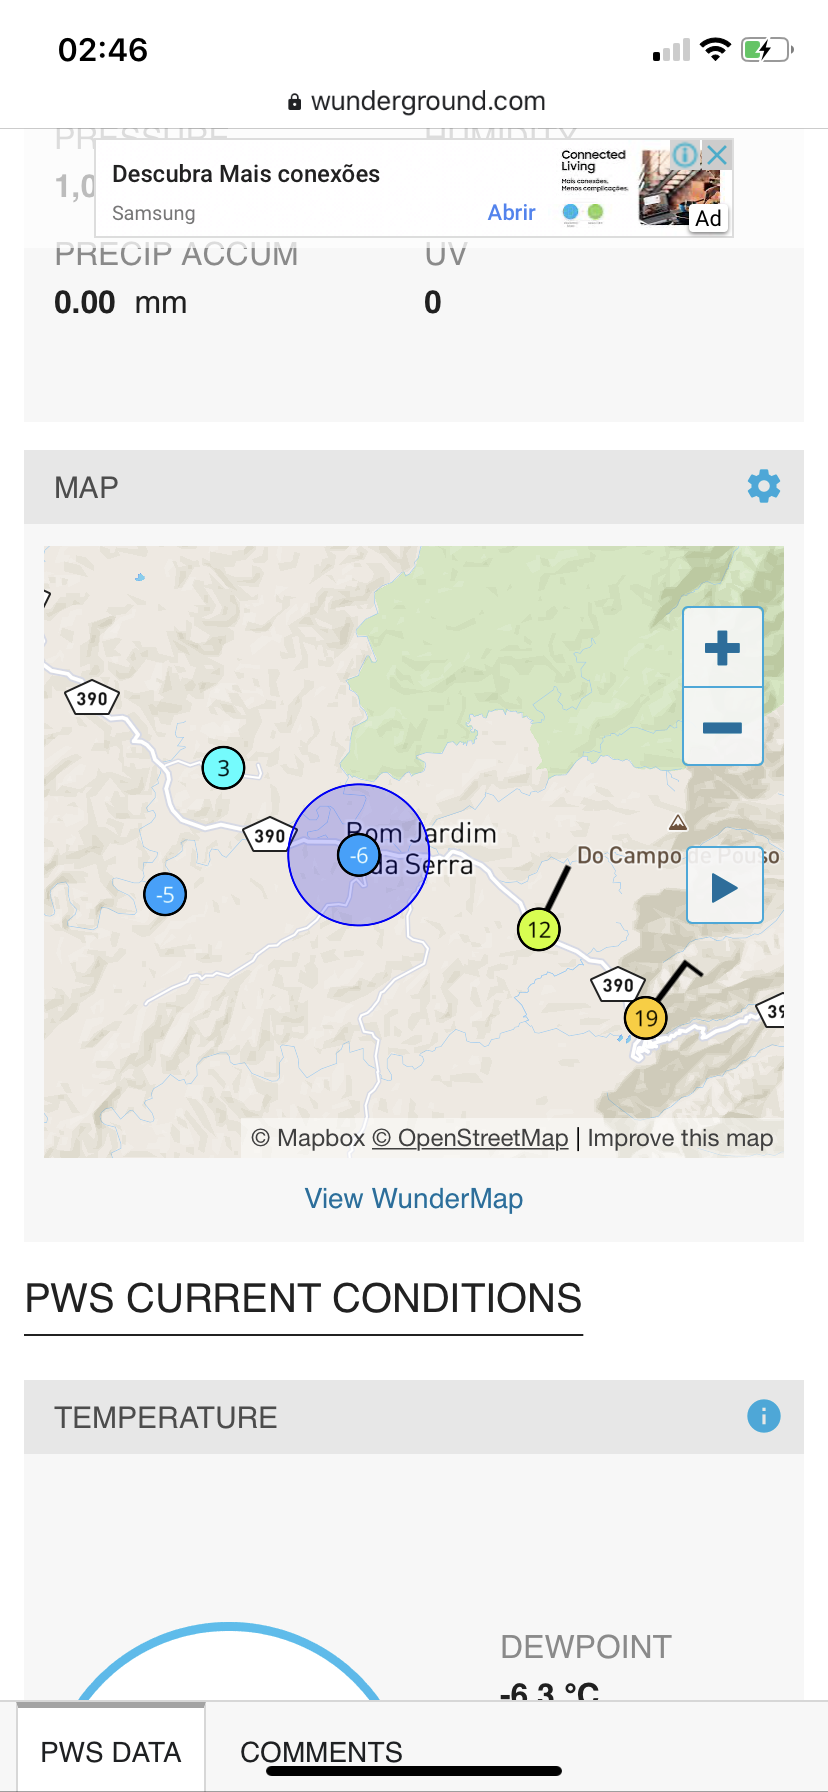Tap the wunderground.com address bar
This screenshot has width=828, height=1792.
[x=416, y=101]
